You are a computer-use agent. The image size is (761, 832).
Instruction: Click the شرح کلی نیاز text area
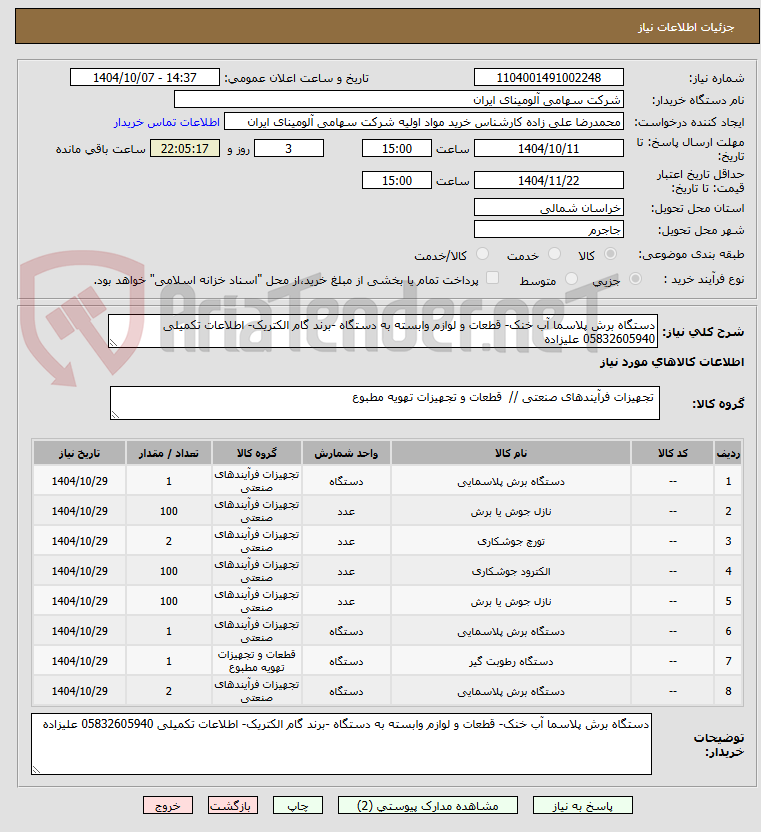pyautogui.click(x=383, y=332)
